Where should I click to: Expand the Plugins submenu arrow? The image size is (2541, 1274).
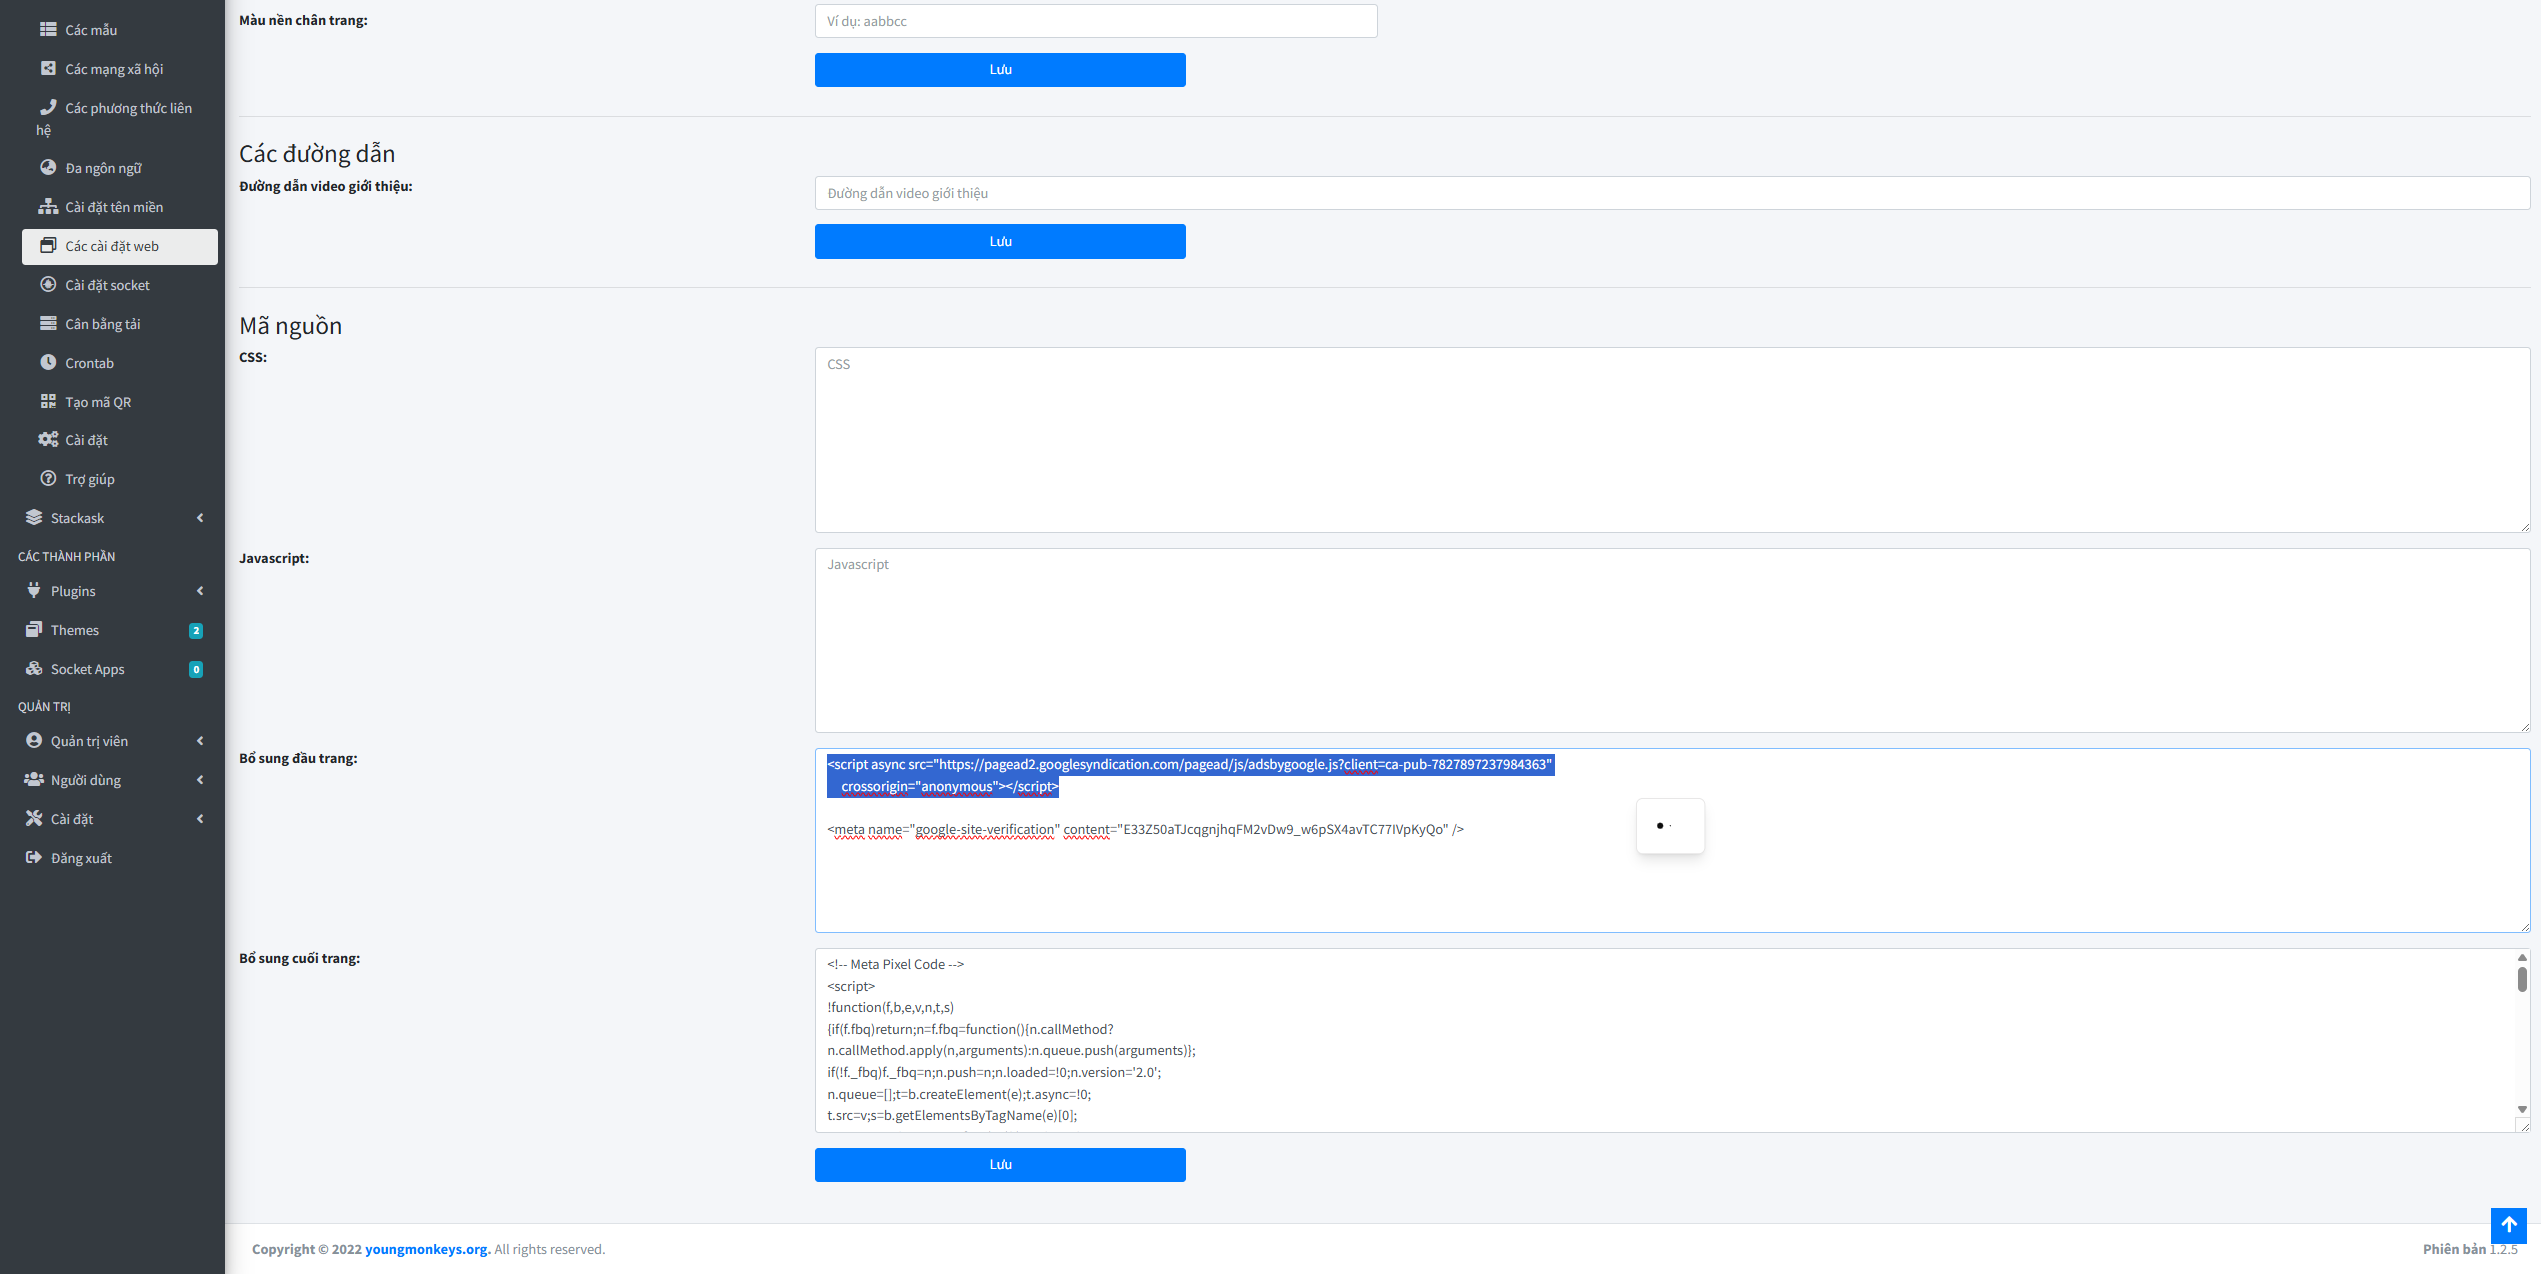pyautogui.click(x=200, y=591)
